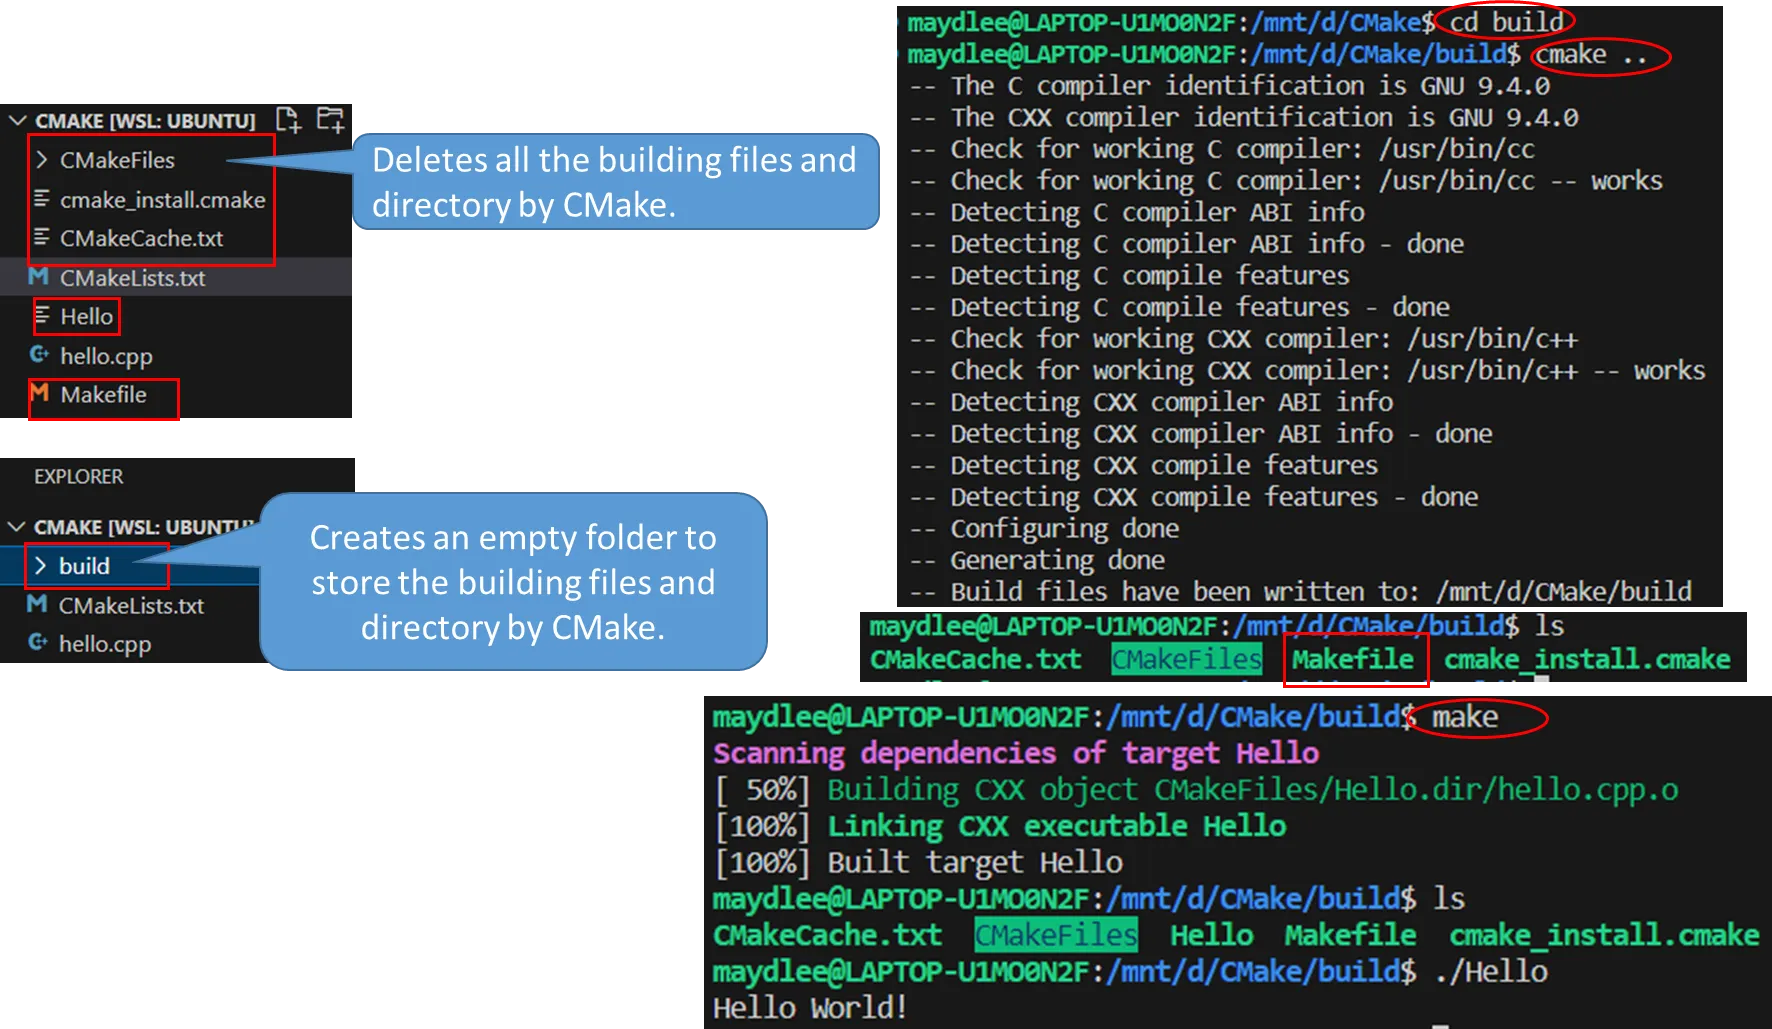Click the EXPLORER panel title
Viewport: 1772px width, 1029px height.
(x=78, y=477)
